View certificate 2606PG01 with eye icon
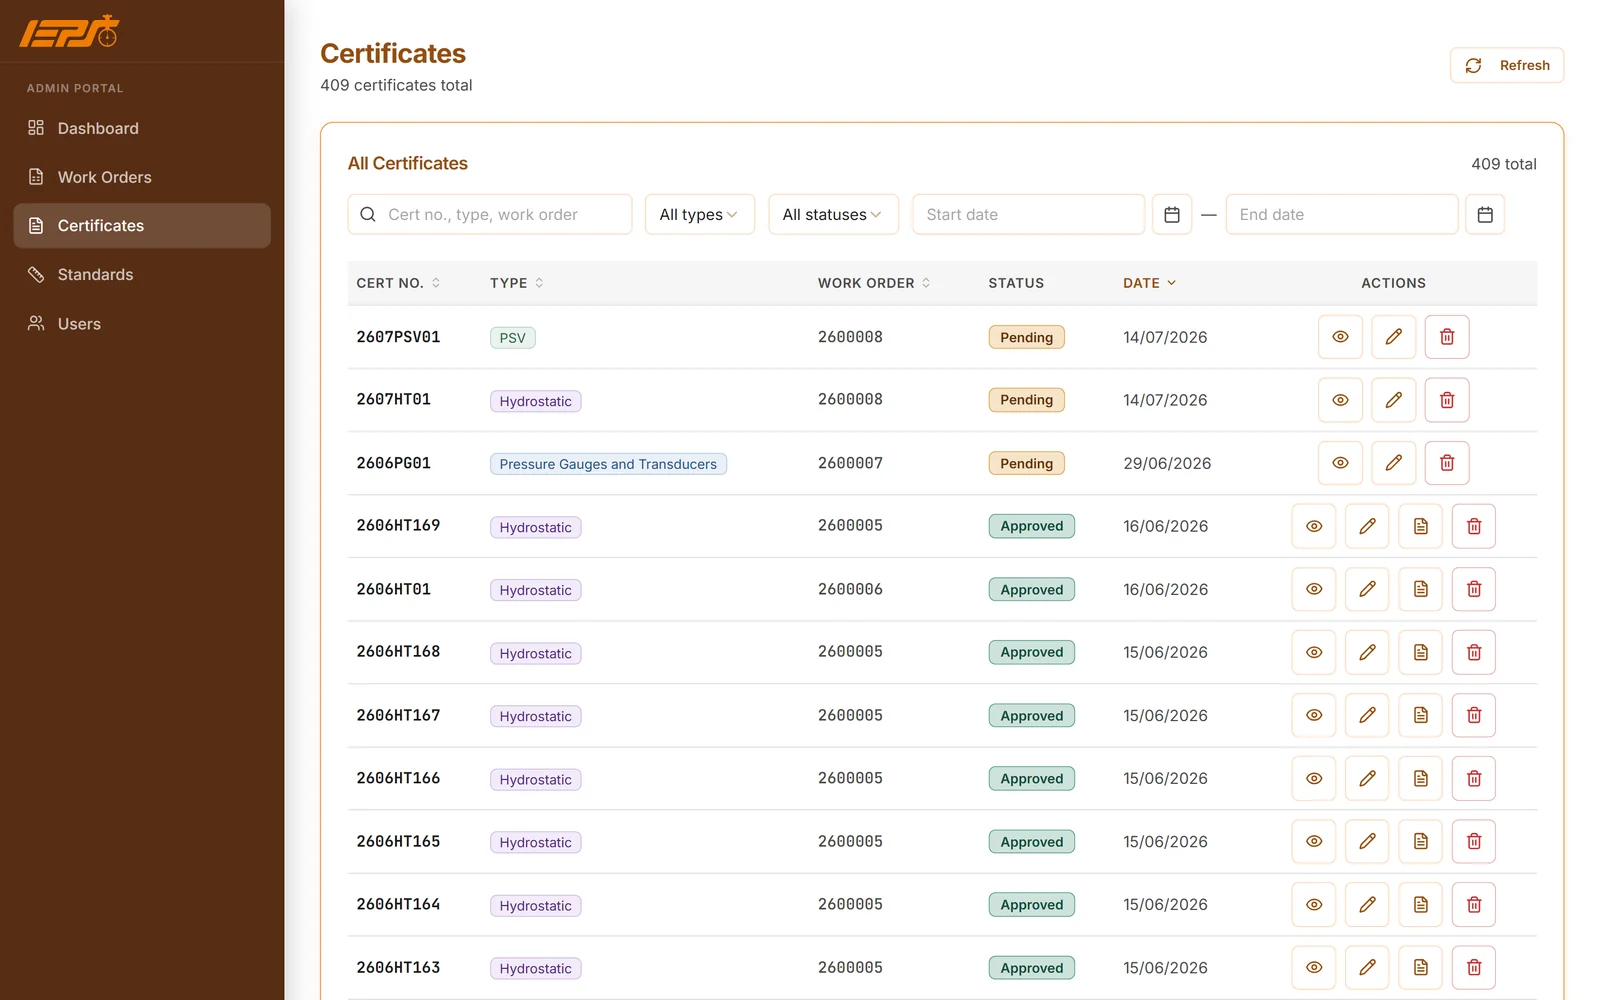Image resolution: width=1600 pixels, height=1000 pixels. (x=1340, y=463)
